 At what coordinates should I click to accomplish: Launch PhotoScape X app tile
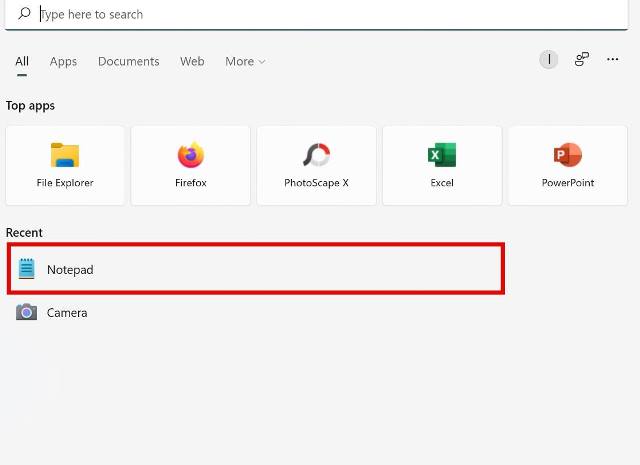[316, 165]
